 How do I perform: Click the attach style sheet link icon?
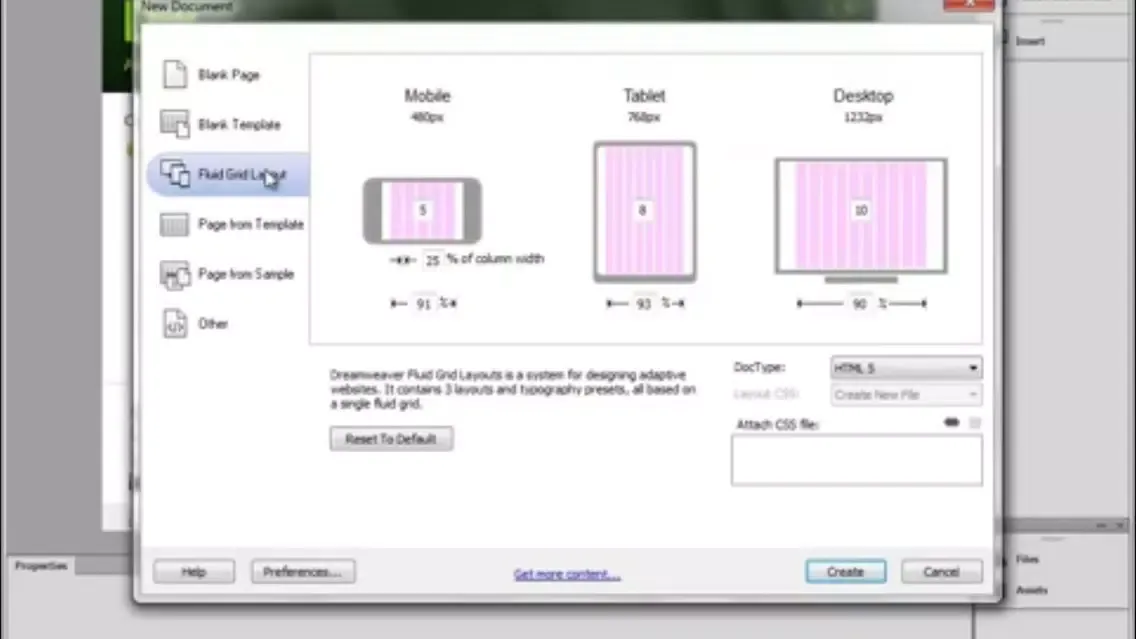(951, 422)
